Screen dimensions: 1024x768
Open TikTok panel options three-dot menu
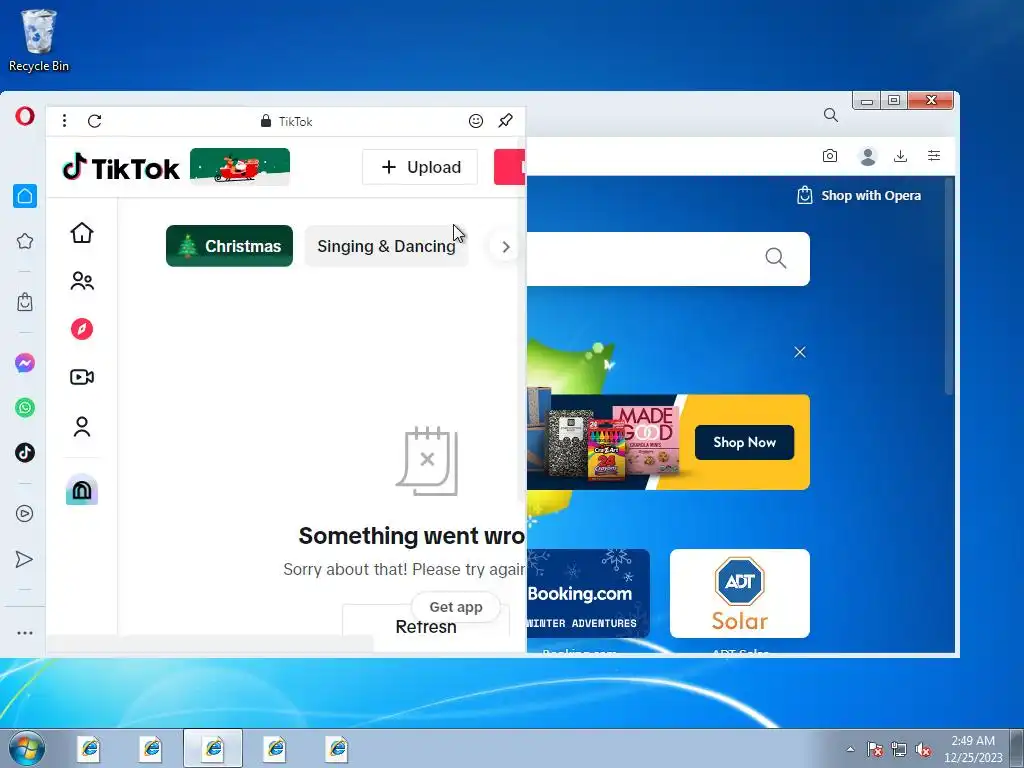point(64,121)
